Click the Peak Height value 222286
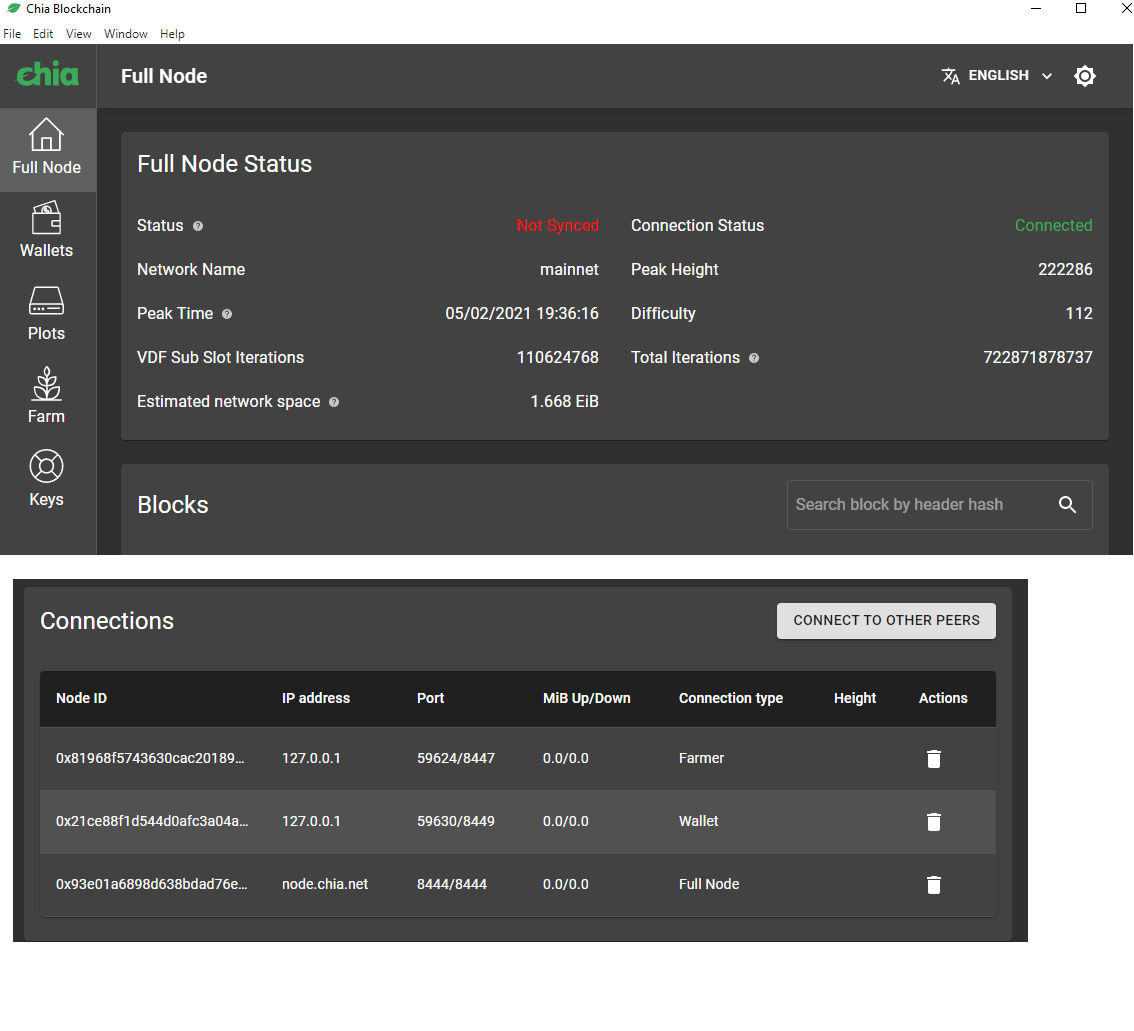 1065,270
